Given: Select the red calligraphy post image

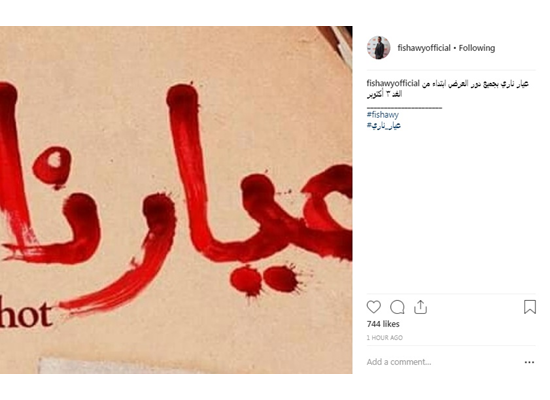Looking at the screenshot, I should click(176, 200).
